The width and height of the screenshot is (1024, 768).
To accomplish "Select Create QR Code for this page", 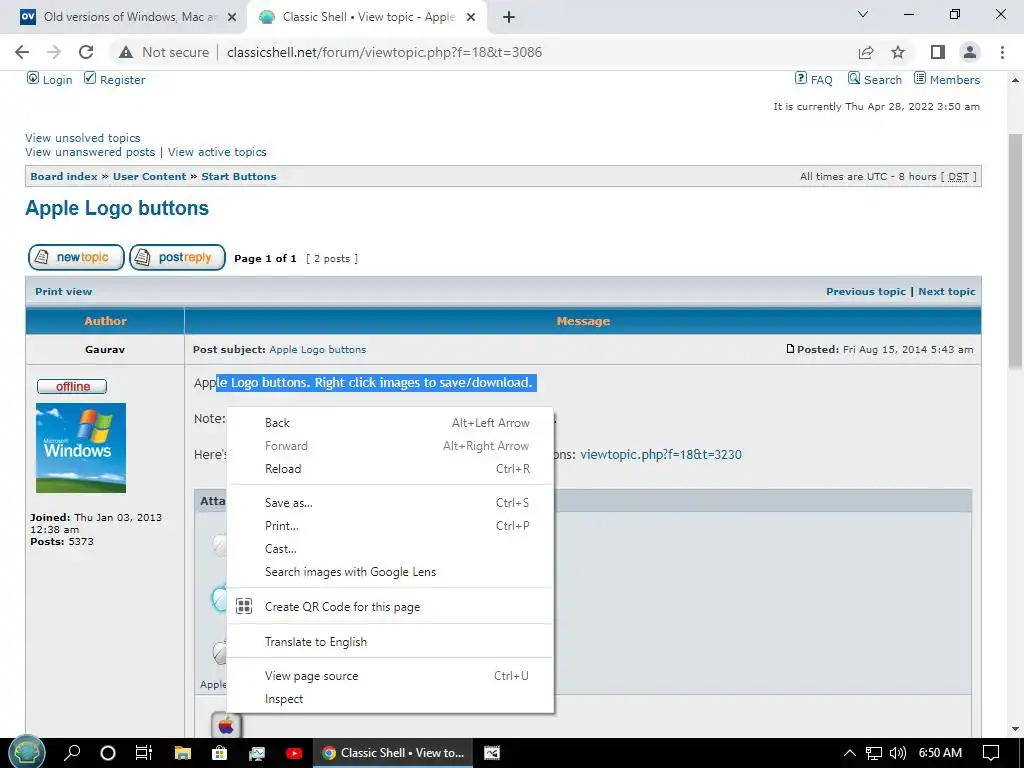I will pos(391,607).
